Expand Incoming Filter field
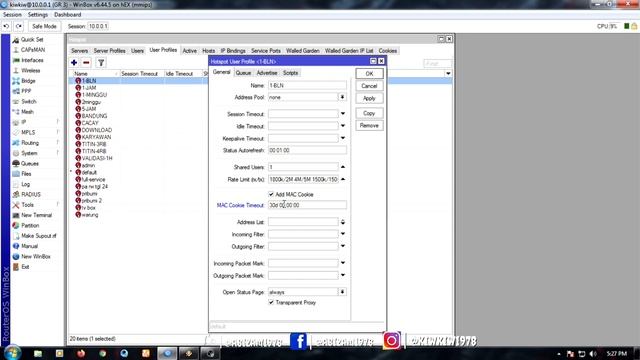640x360 pixels. [x=343, y=234]
